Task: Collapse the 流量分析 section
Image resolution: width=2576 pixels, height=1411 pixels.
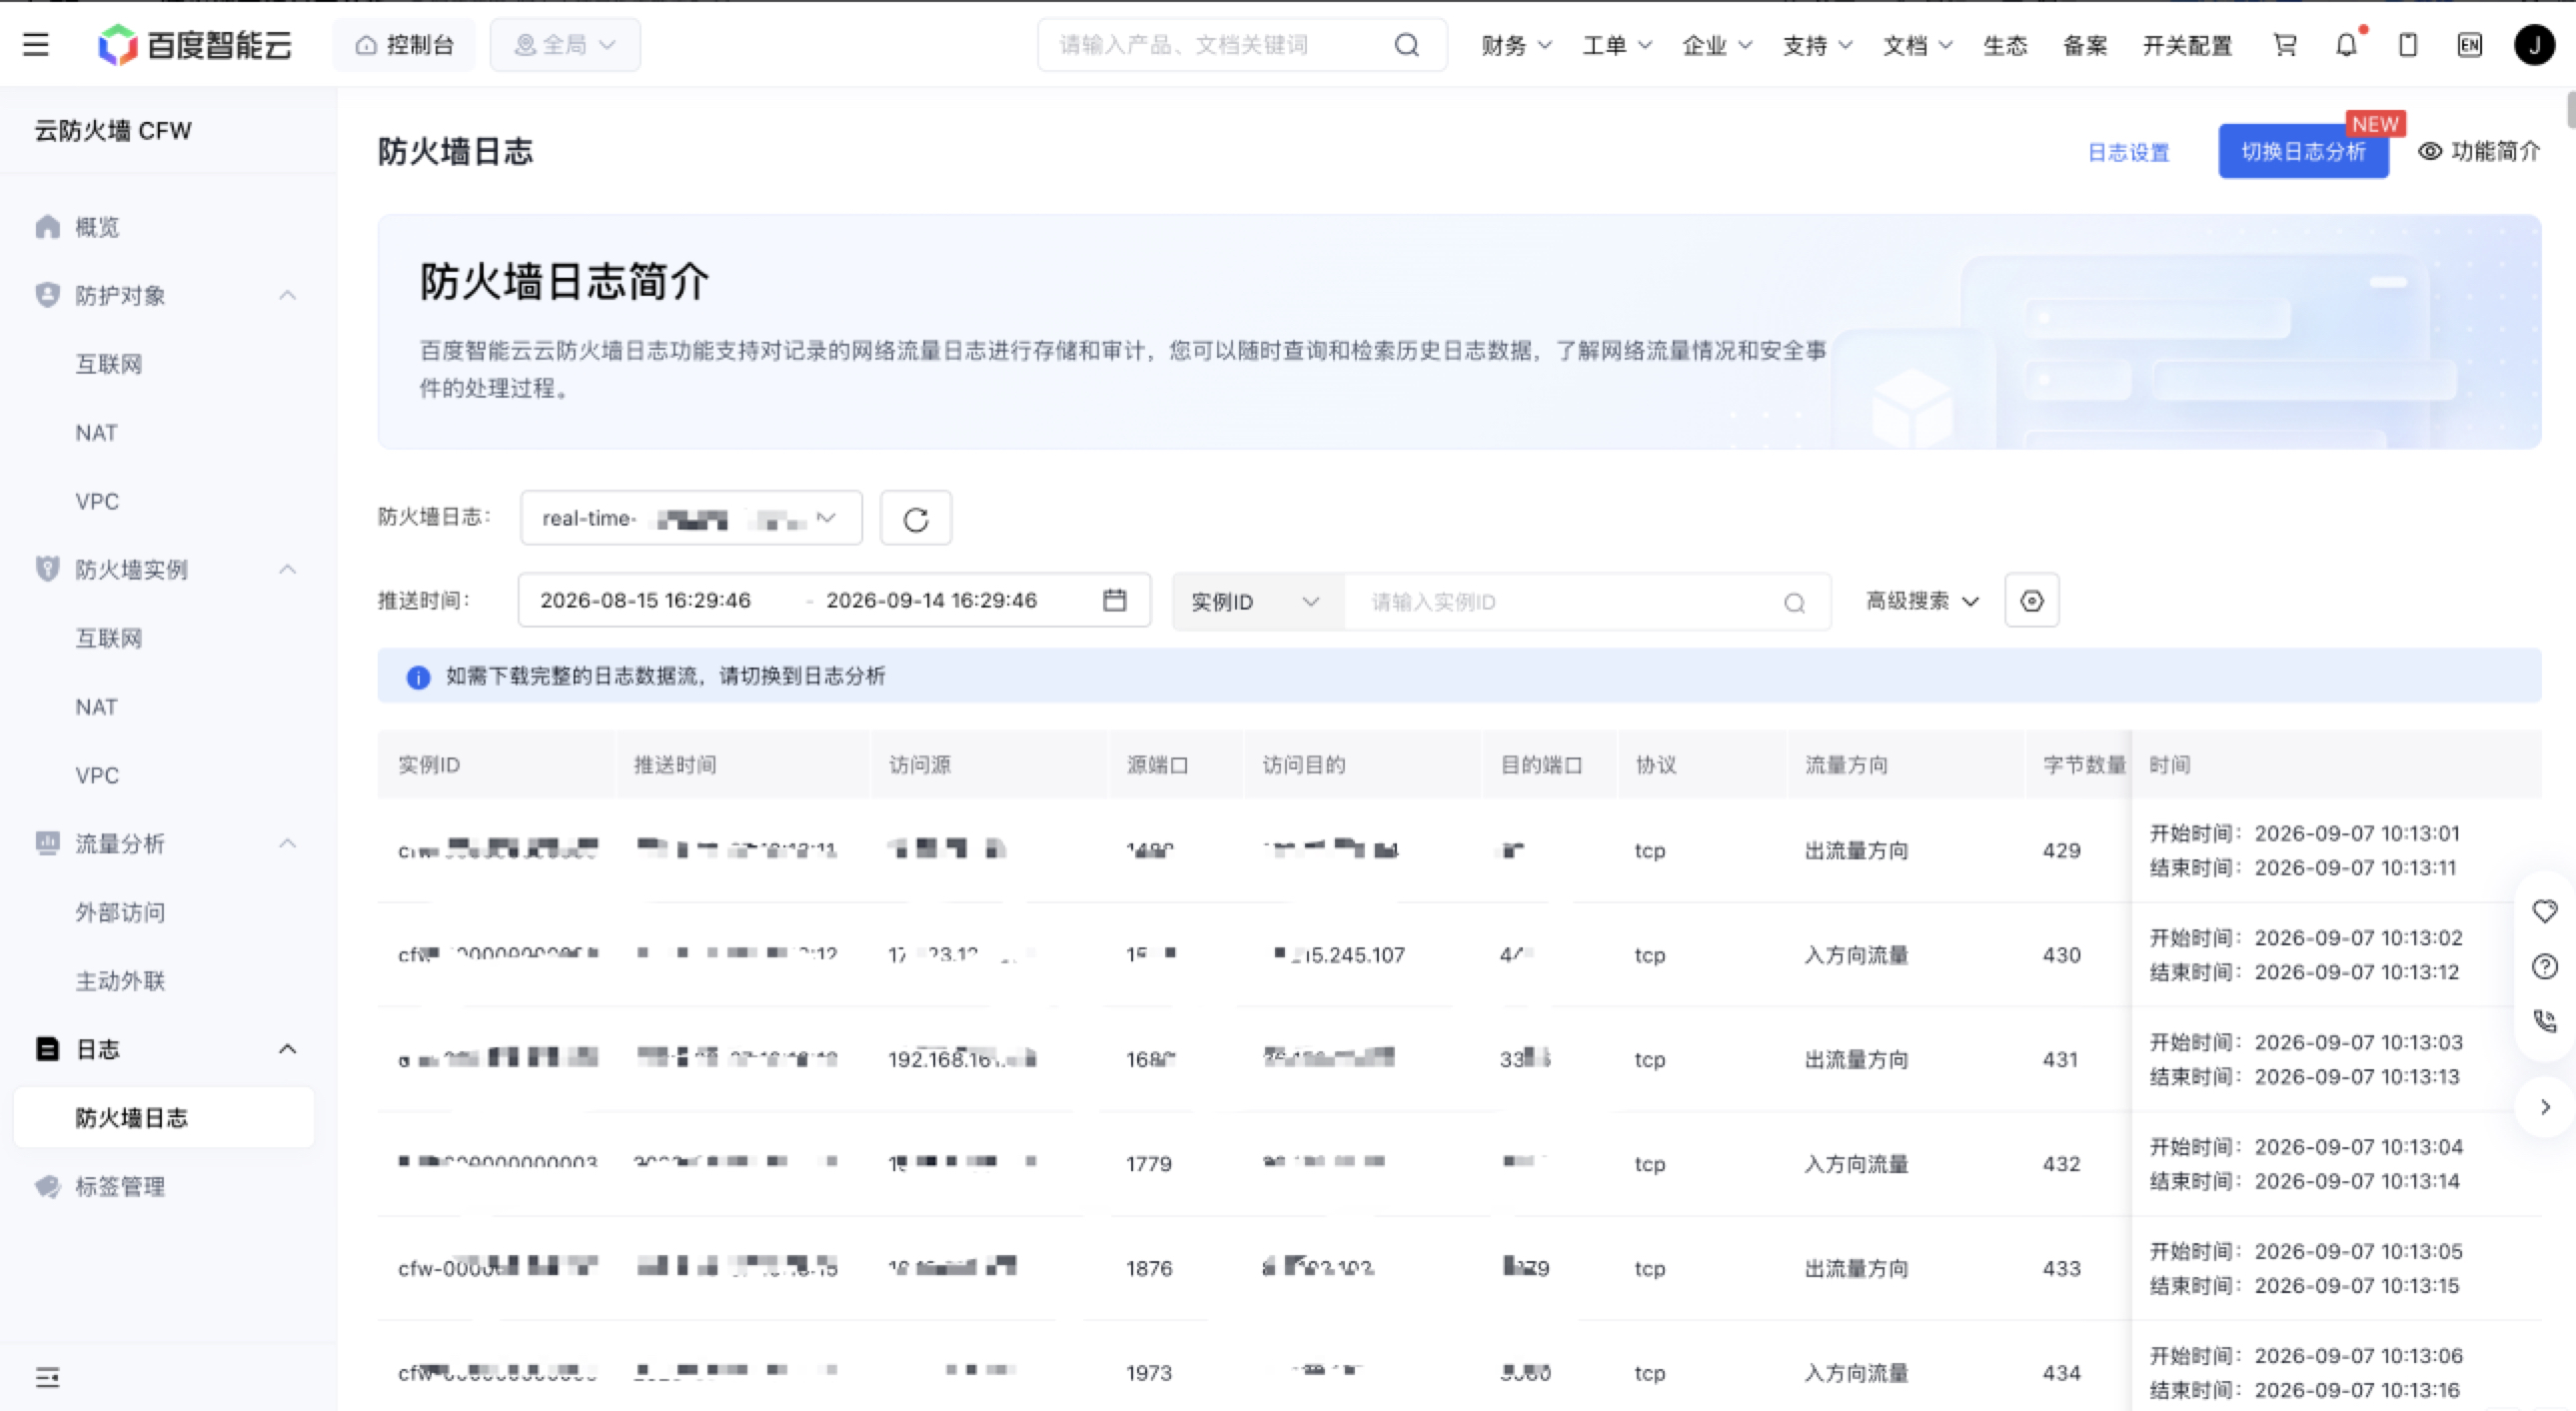Action: pos(288,843)
